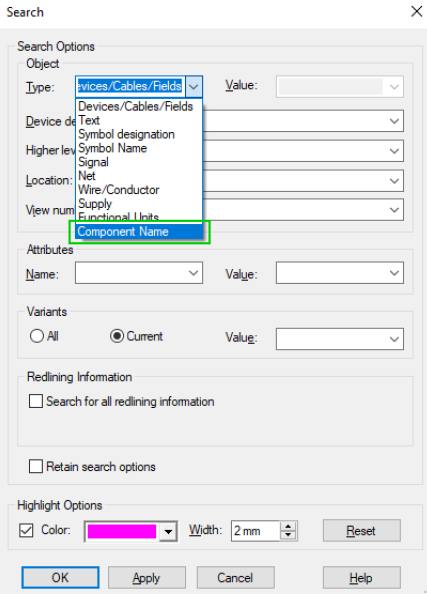The image size is (427, 594).
Task: Click the Apply button
Action: click(x=147, y=577)
